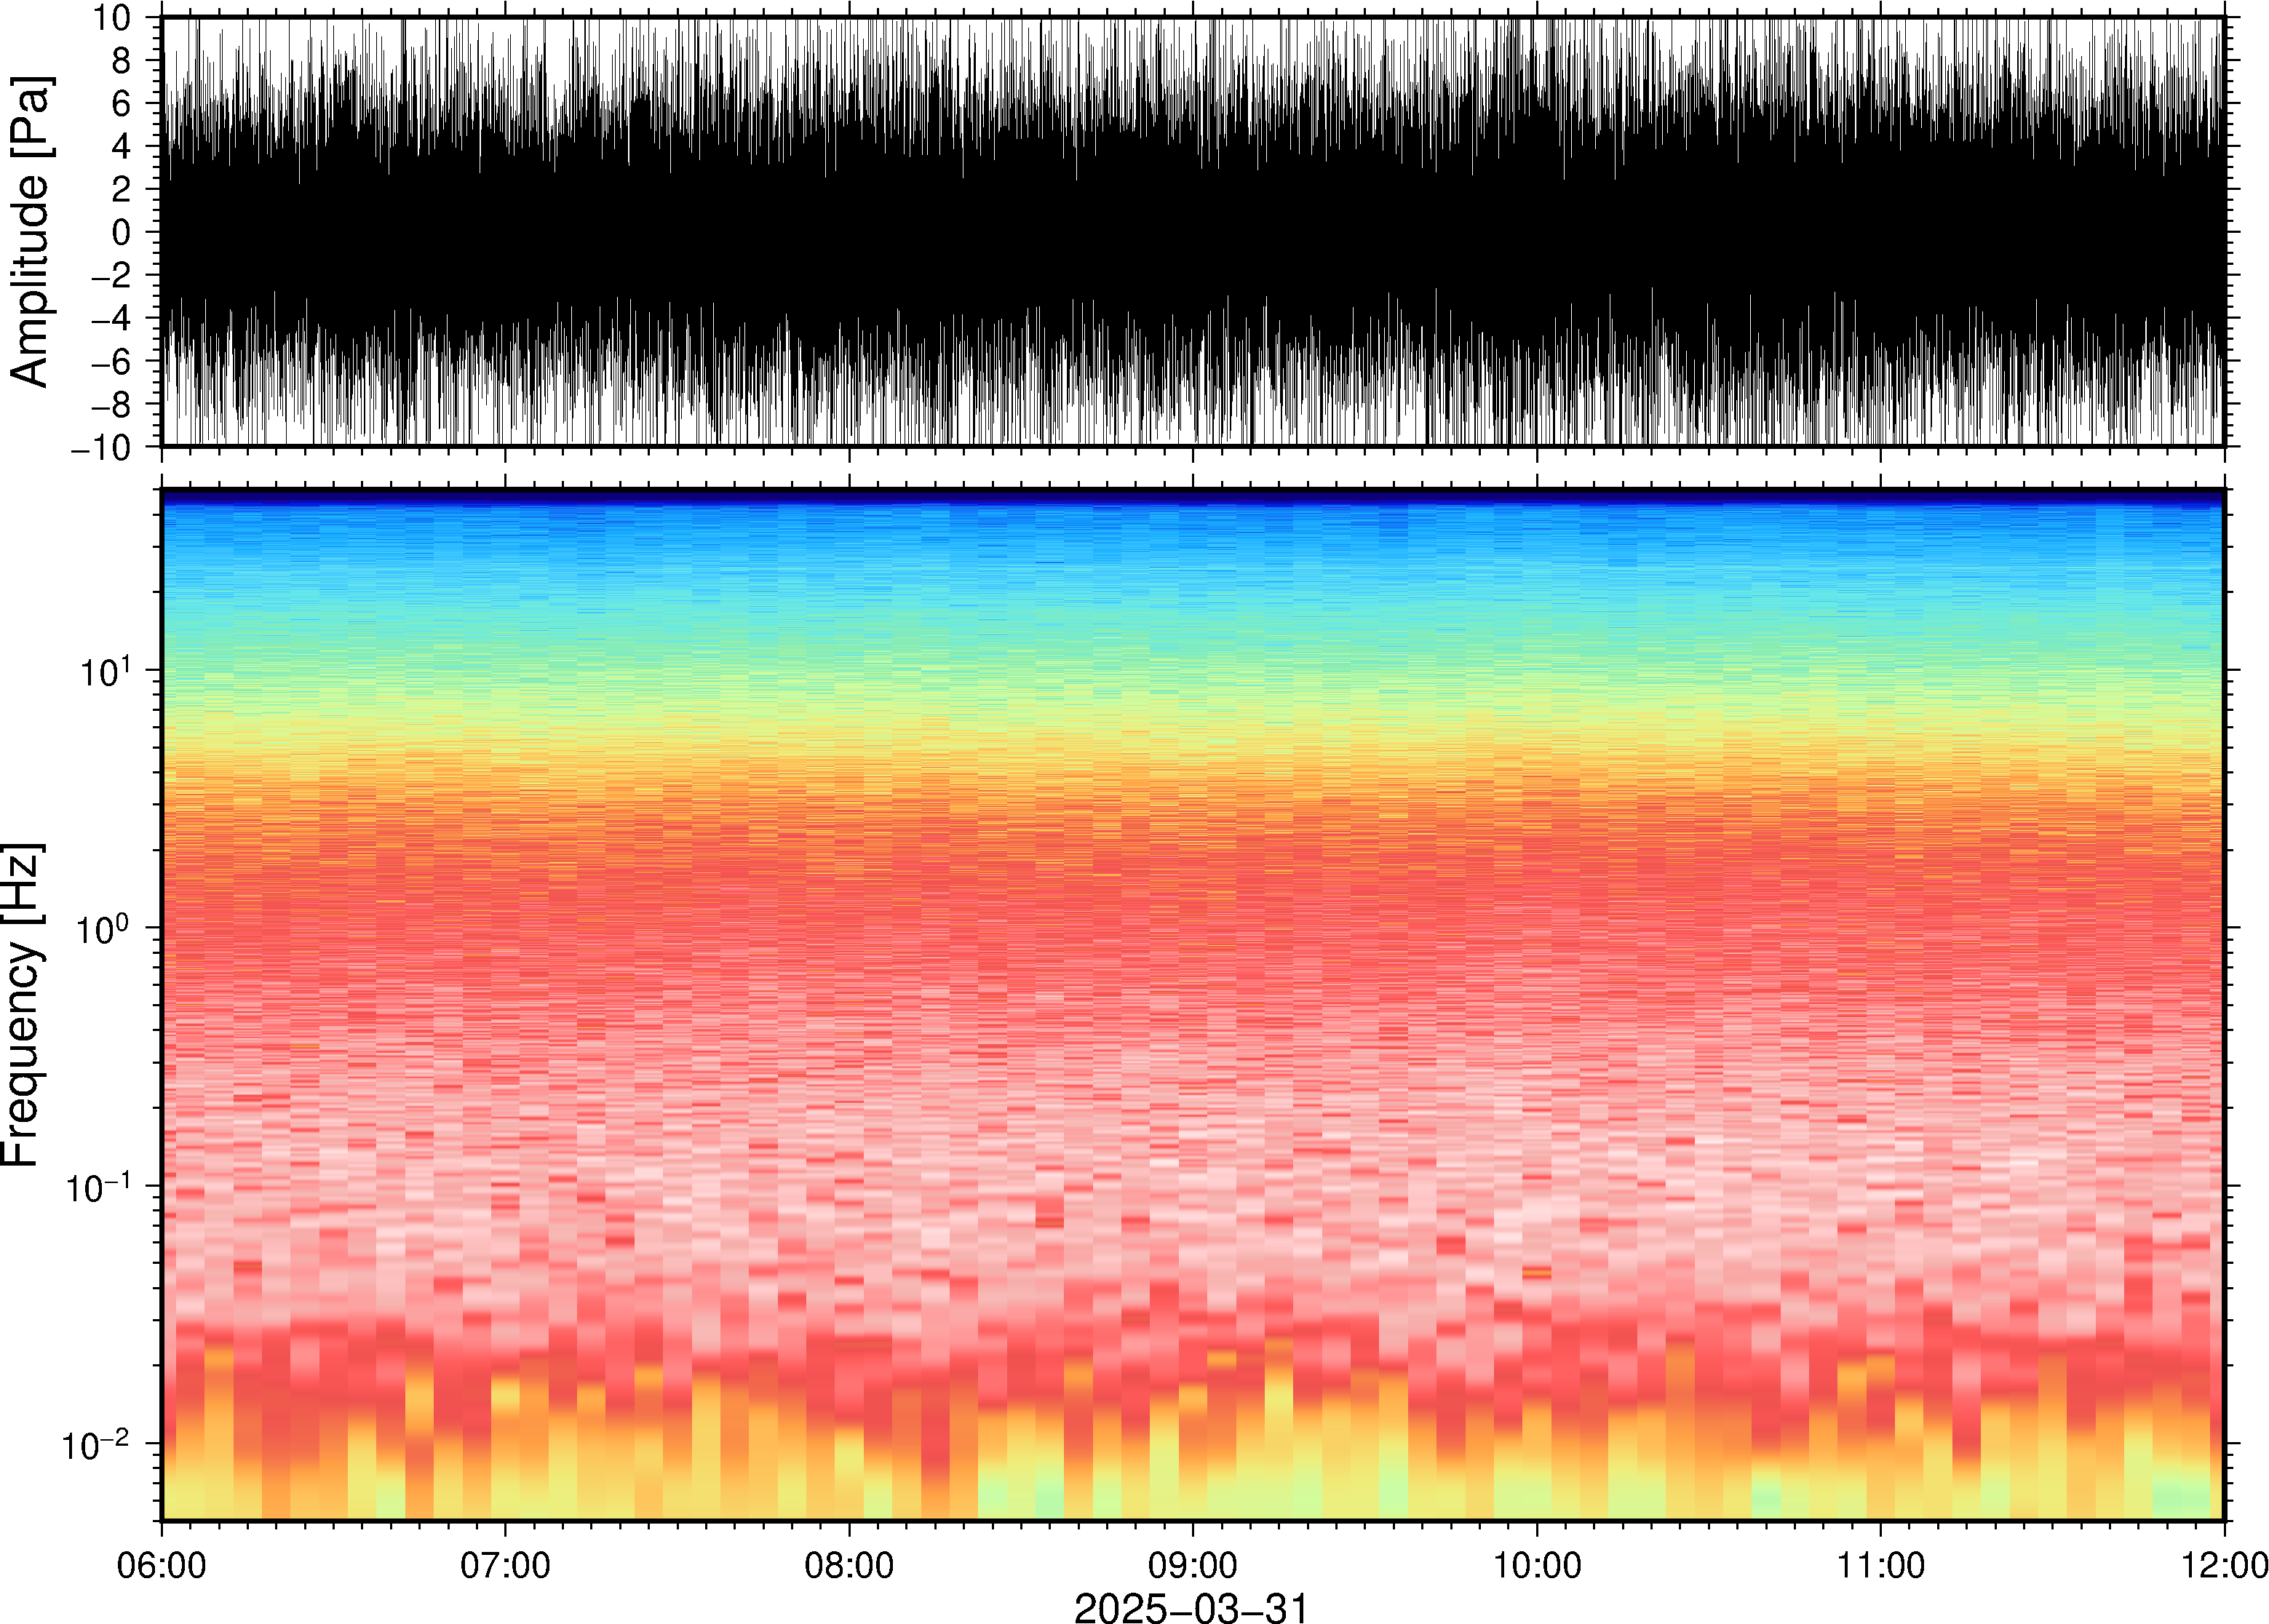Viewport: 2269px width, 1624px height.
Task: Click inside the amplitude waveform panel
Action: tap(1193, 231)
